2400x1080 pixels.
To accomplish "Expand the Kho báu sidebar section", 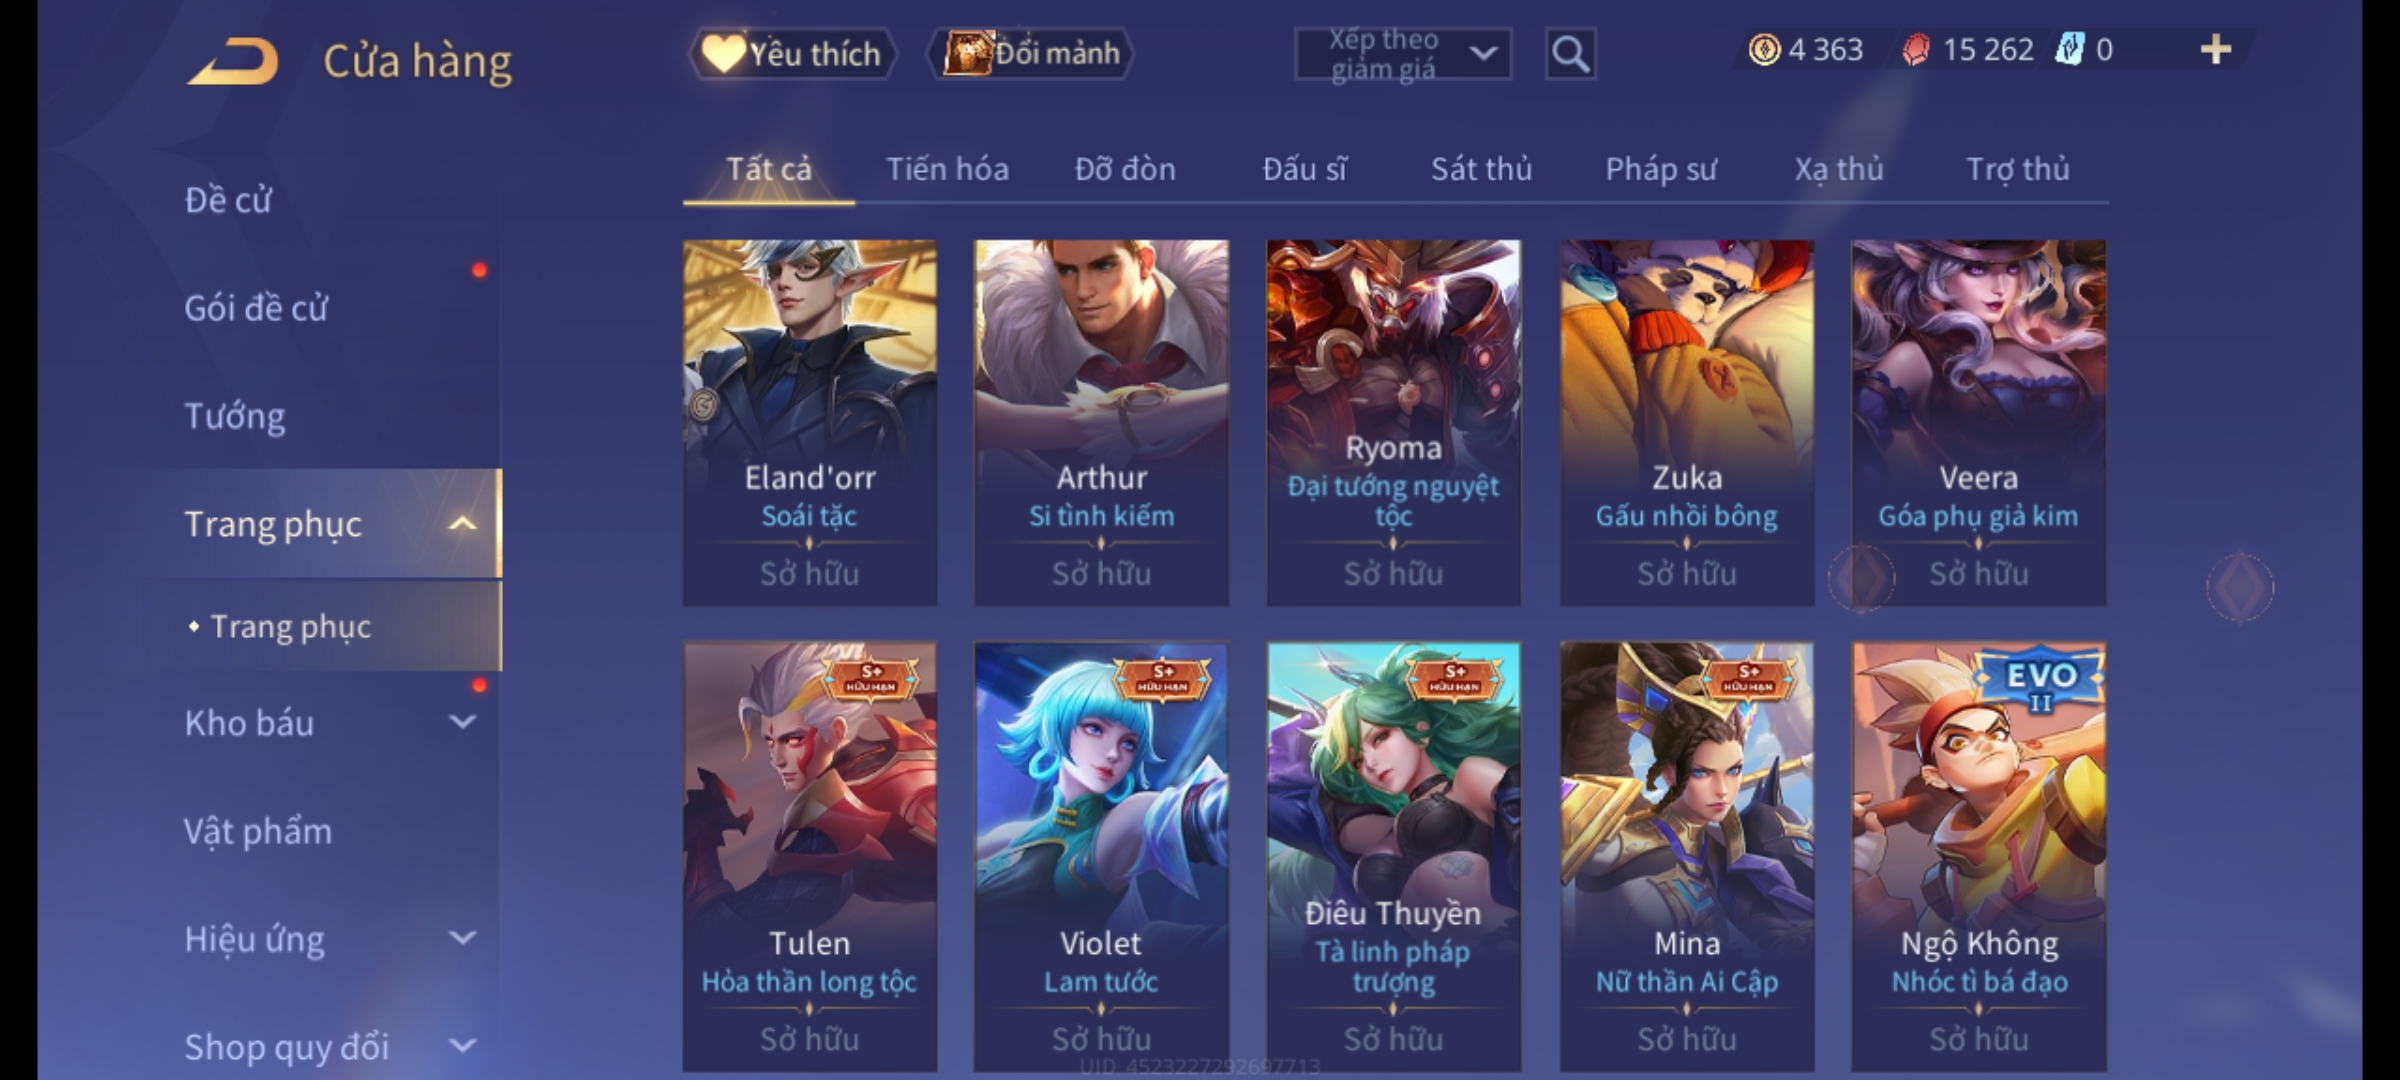I will [462, 722].
